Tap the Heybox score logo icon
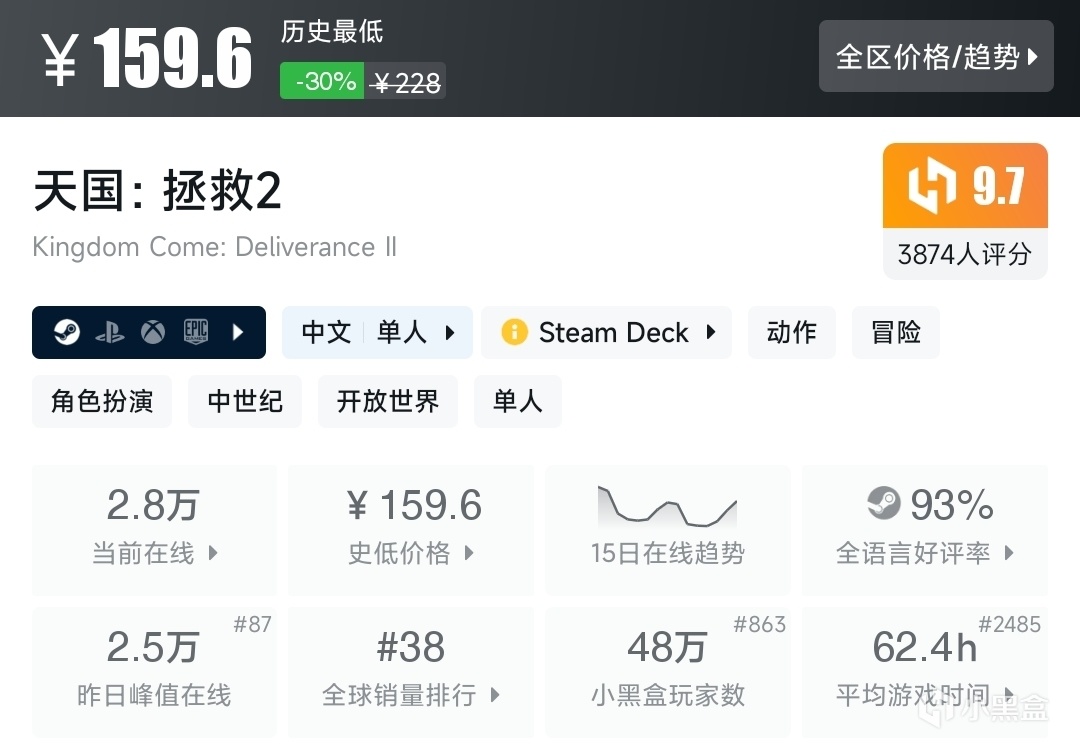The width and height of the screenshot is (1080, 747). (932, 186)
